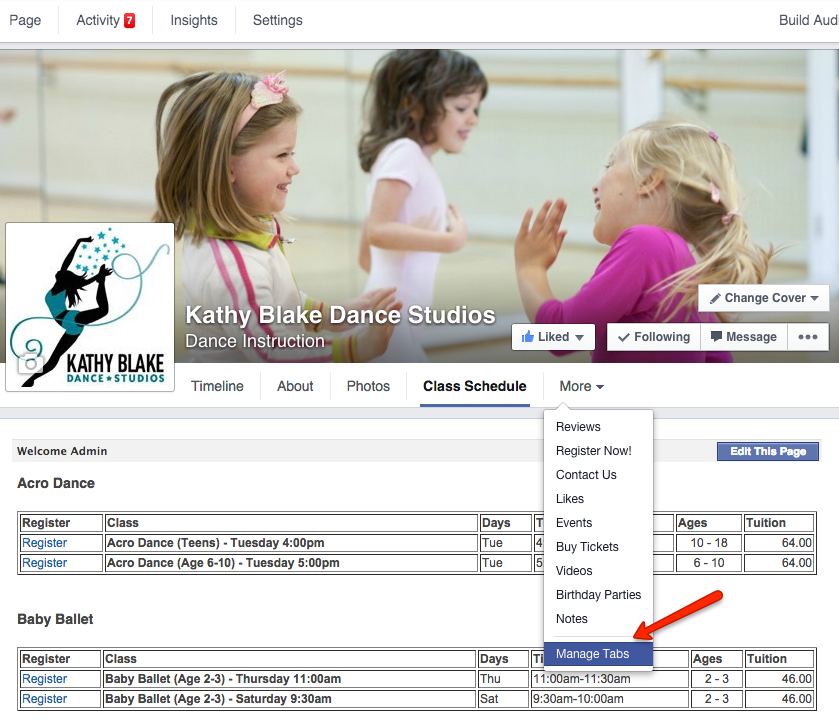Viewport: 839px width, 720px height.
Task: Click the 11:00am-11:30am time cell
Action: coord(610,679)
